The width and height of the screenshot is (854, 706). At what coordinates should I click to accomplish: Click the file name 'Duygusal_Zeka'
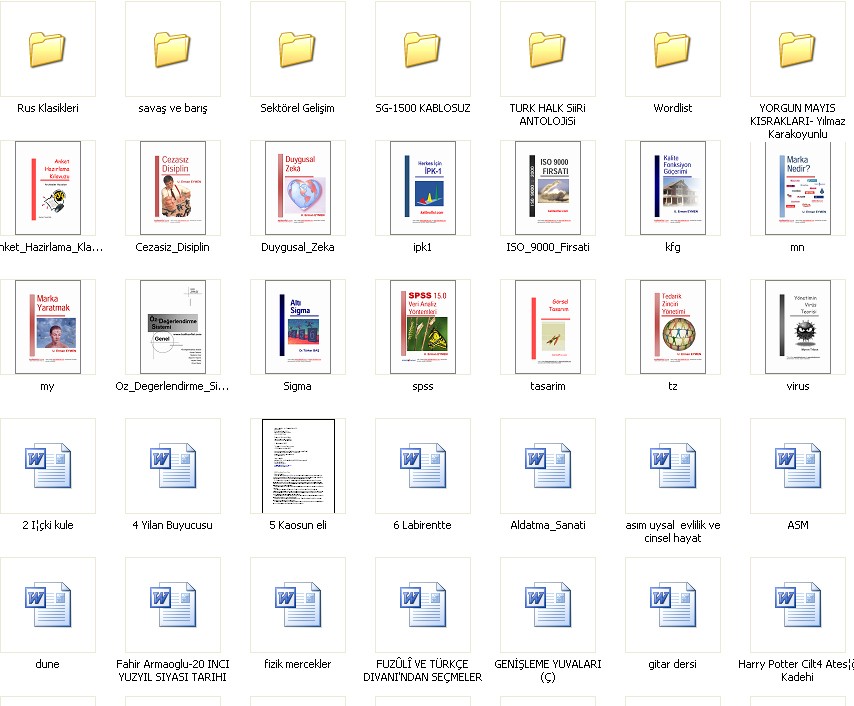[297, 247]
